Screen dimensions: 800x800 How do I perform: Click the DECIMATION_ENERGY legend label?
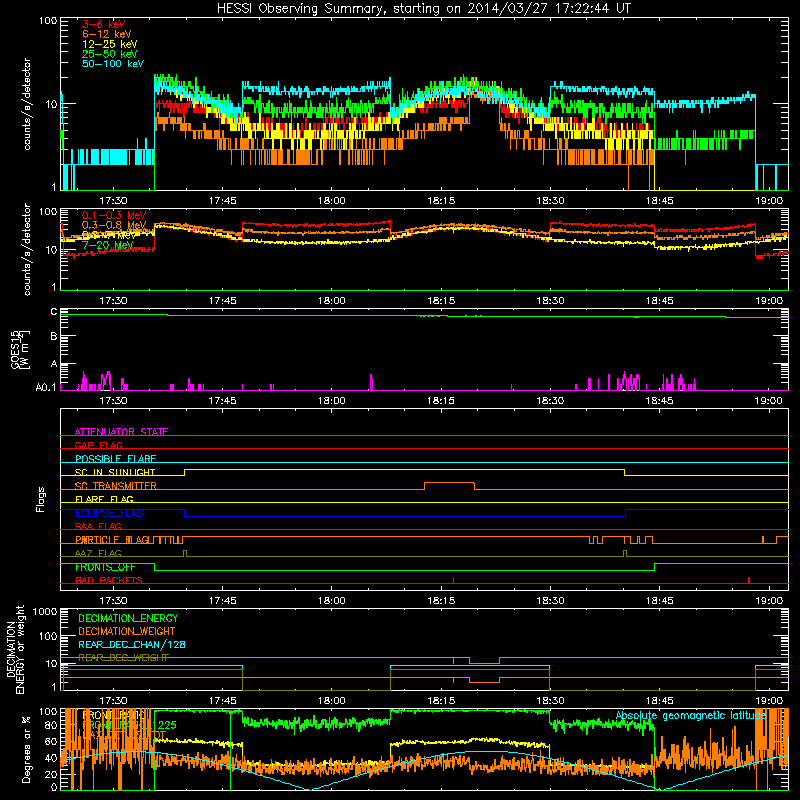pos(128,618)
